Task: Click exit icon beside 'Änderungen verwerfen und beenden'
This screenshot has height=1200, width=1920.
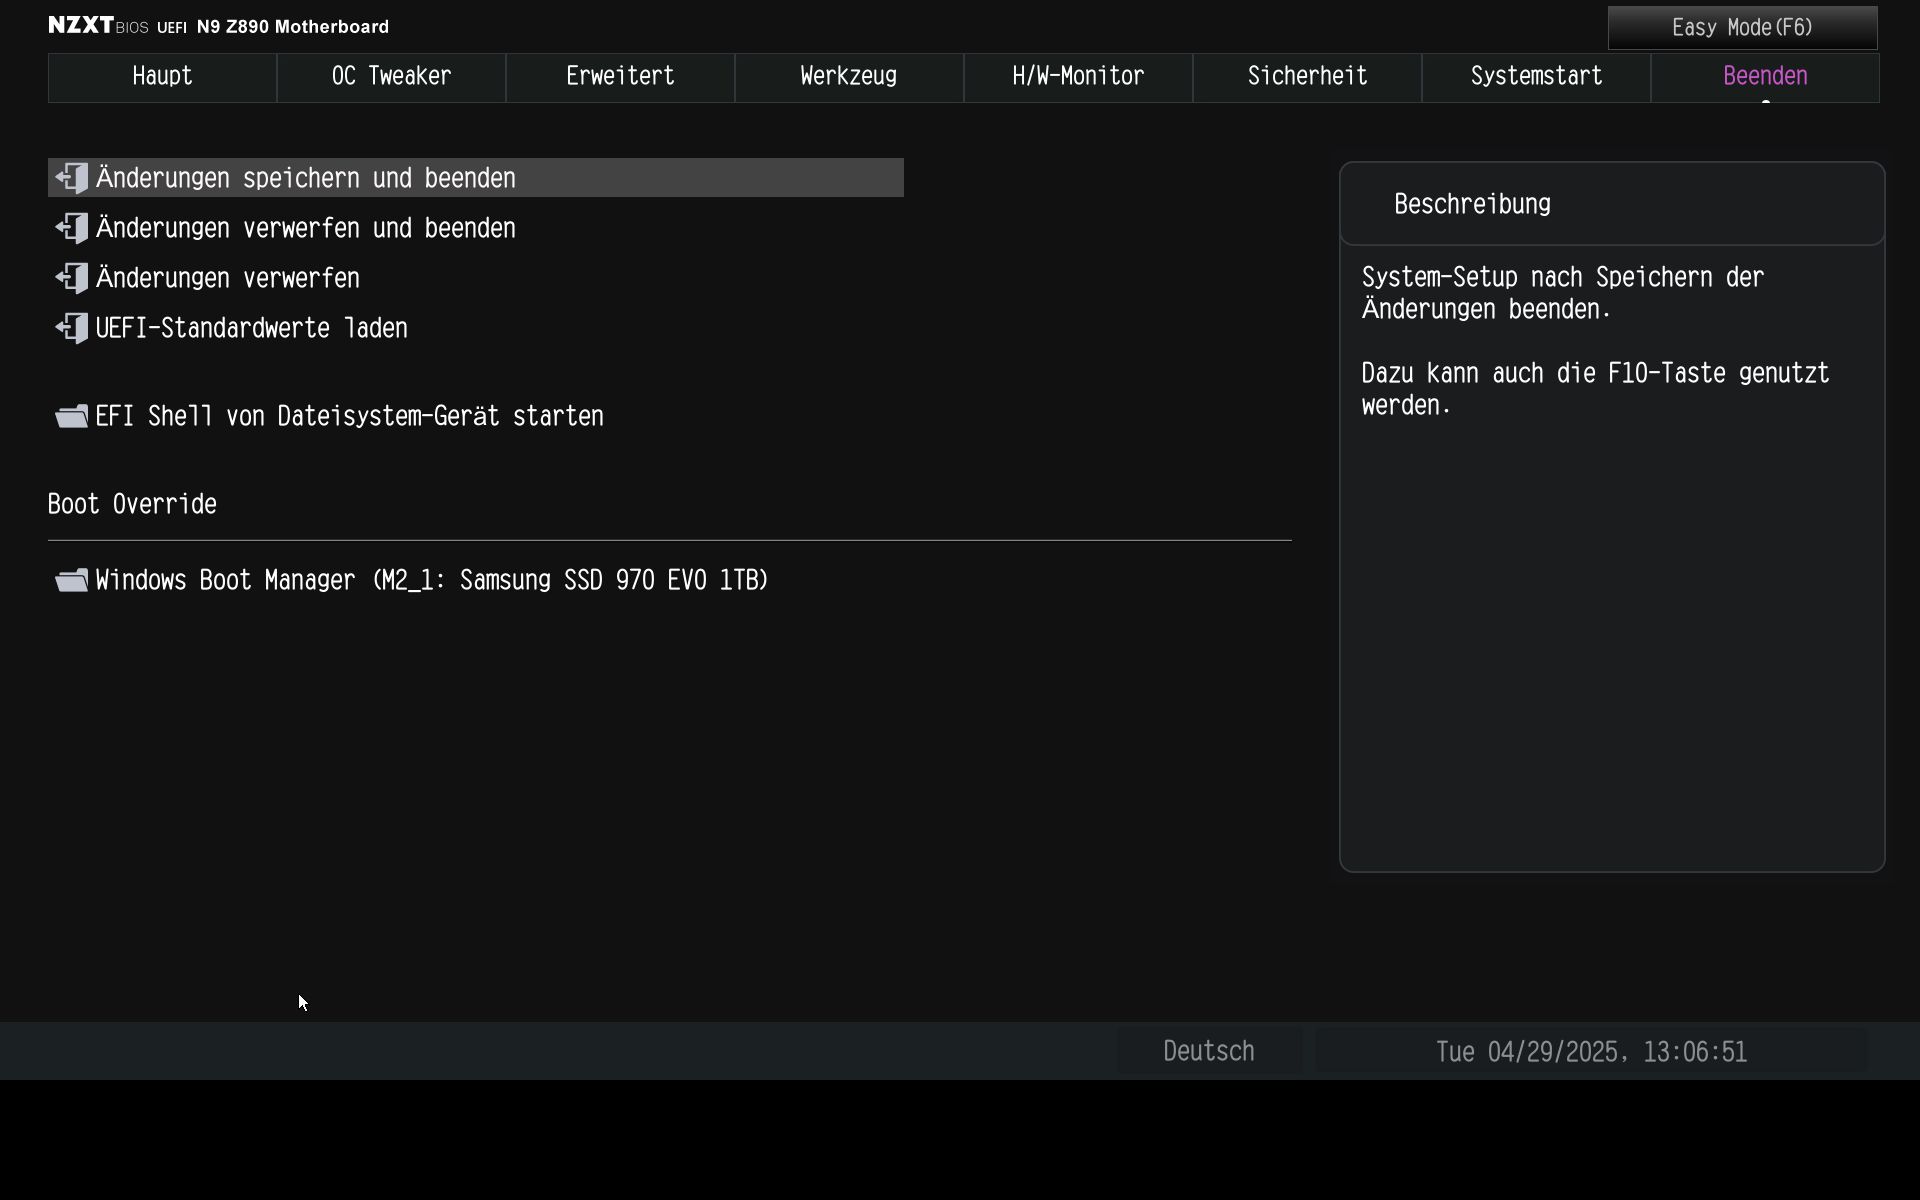Action: 72,228
